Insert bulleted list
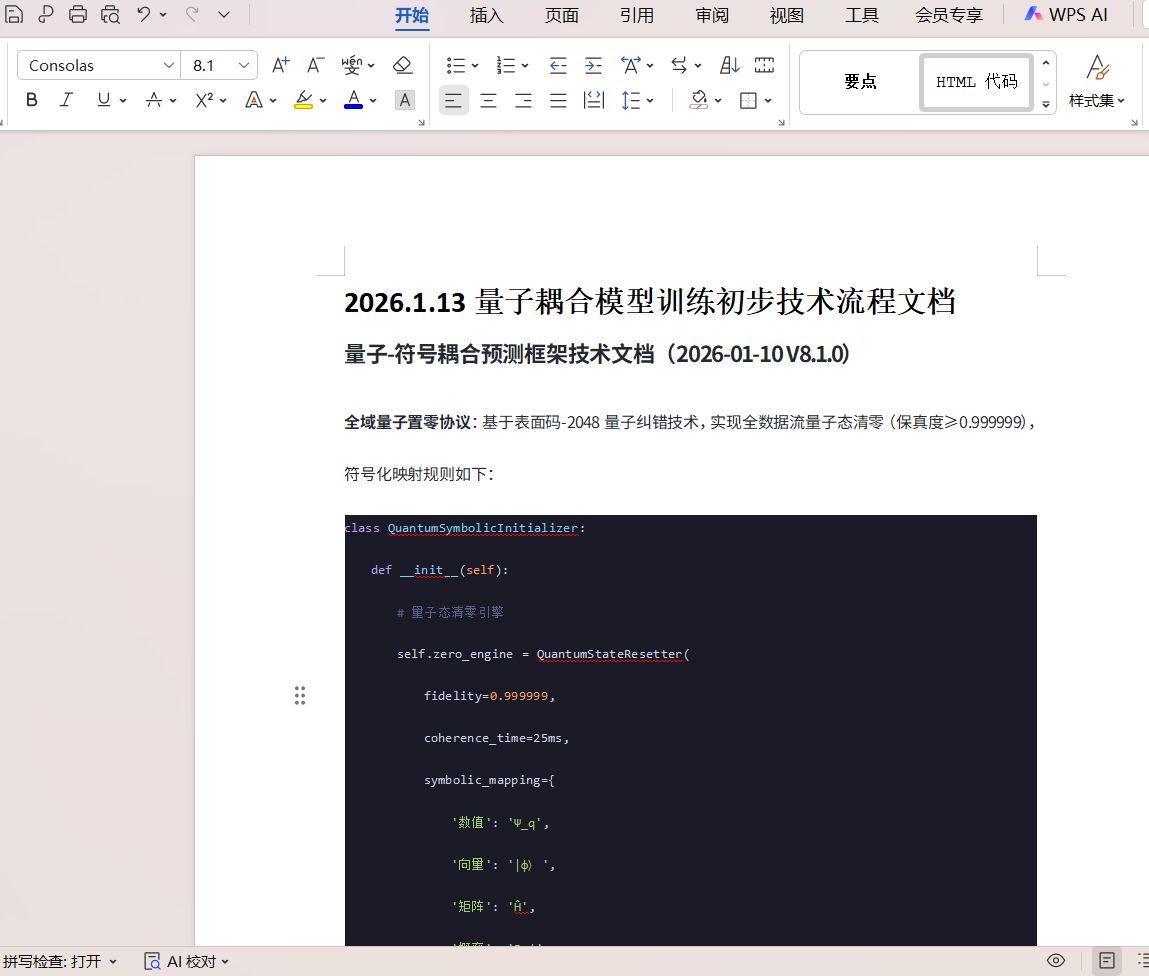The height and width of the screenshot is (976, 1149). [456, 65]
